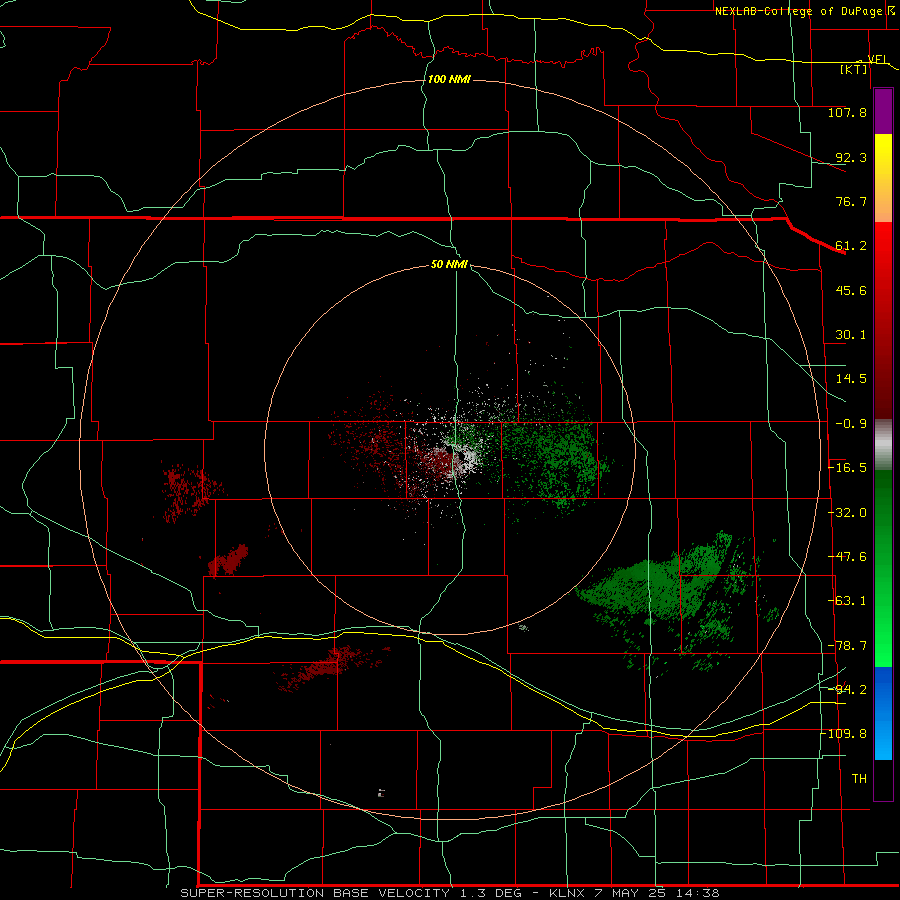Click the Super-Resolution Base Velocity caption
Viewport: 900px width, 900px height.
[x=449, y=893]
